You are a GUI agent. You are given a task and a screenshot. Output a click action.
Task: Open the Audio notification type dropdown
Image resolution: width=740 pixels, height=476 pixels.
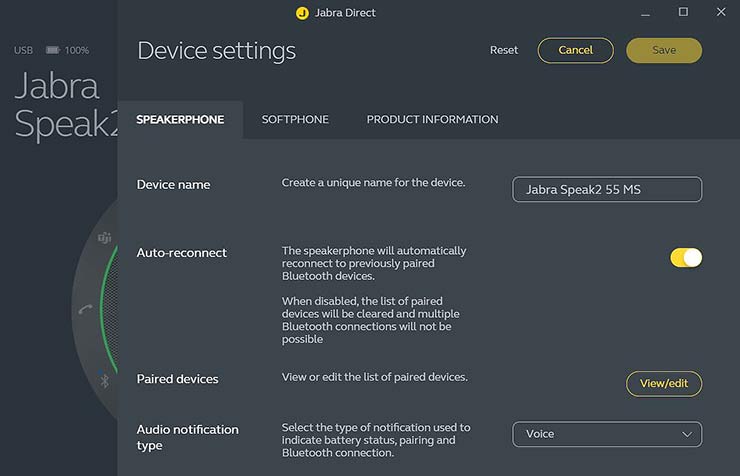(607, 434)
